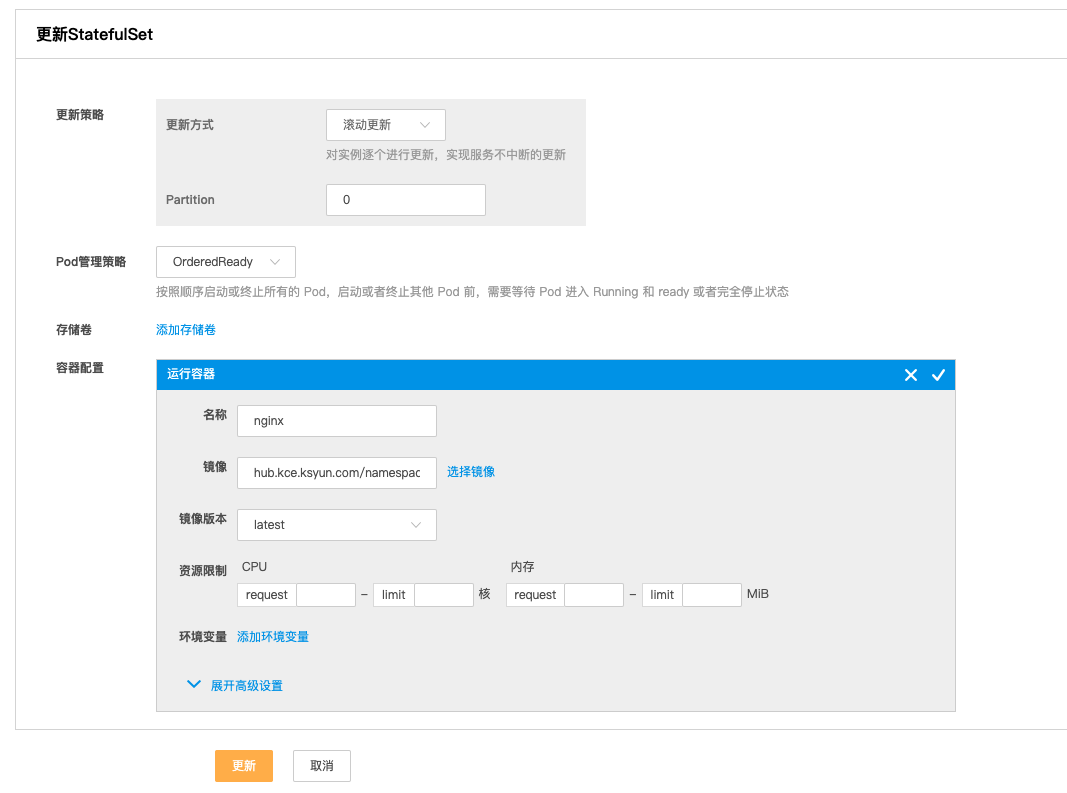Click the 内存 request value field
The height and width of the screenshot is (793, 1067).
coord(594,595)
